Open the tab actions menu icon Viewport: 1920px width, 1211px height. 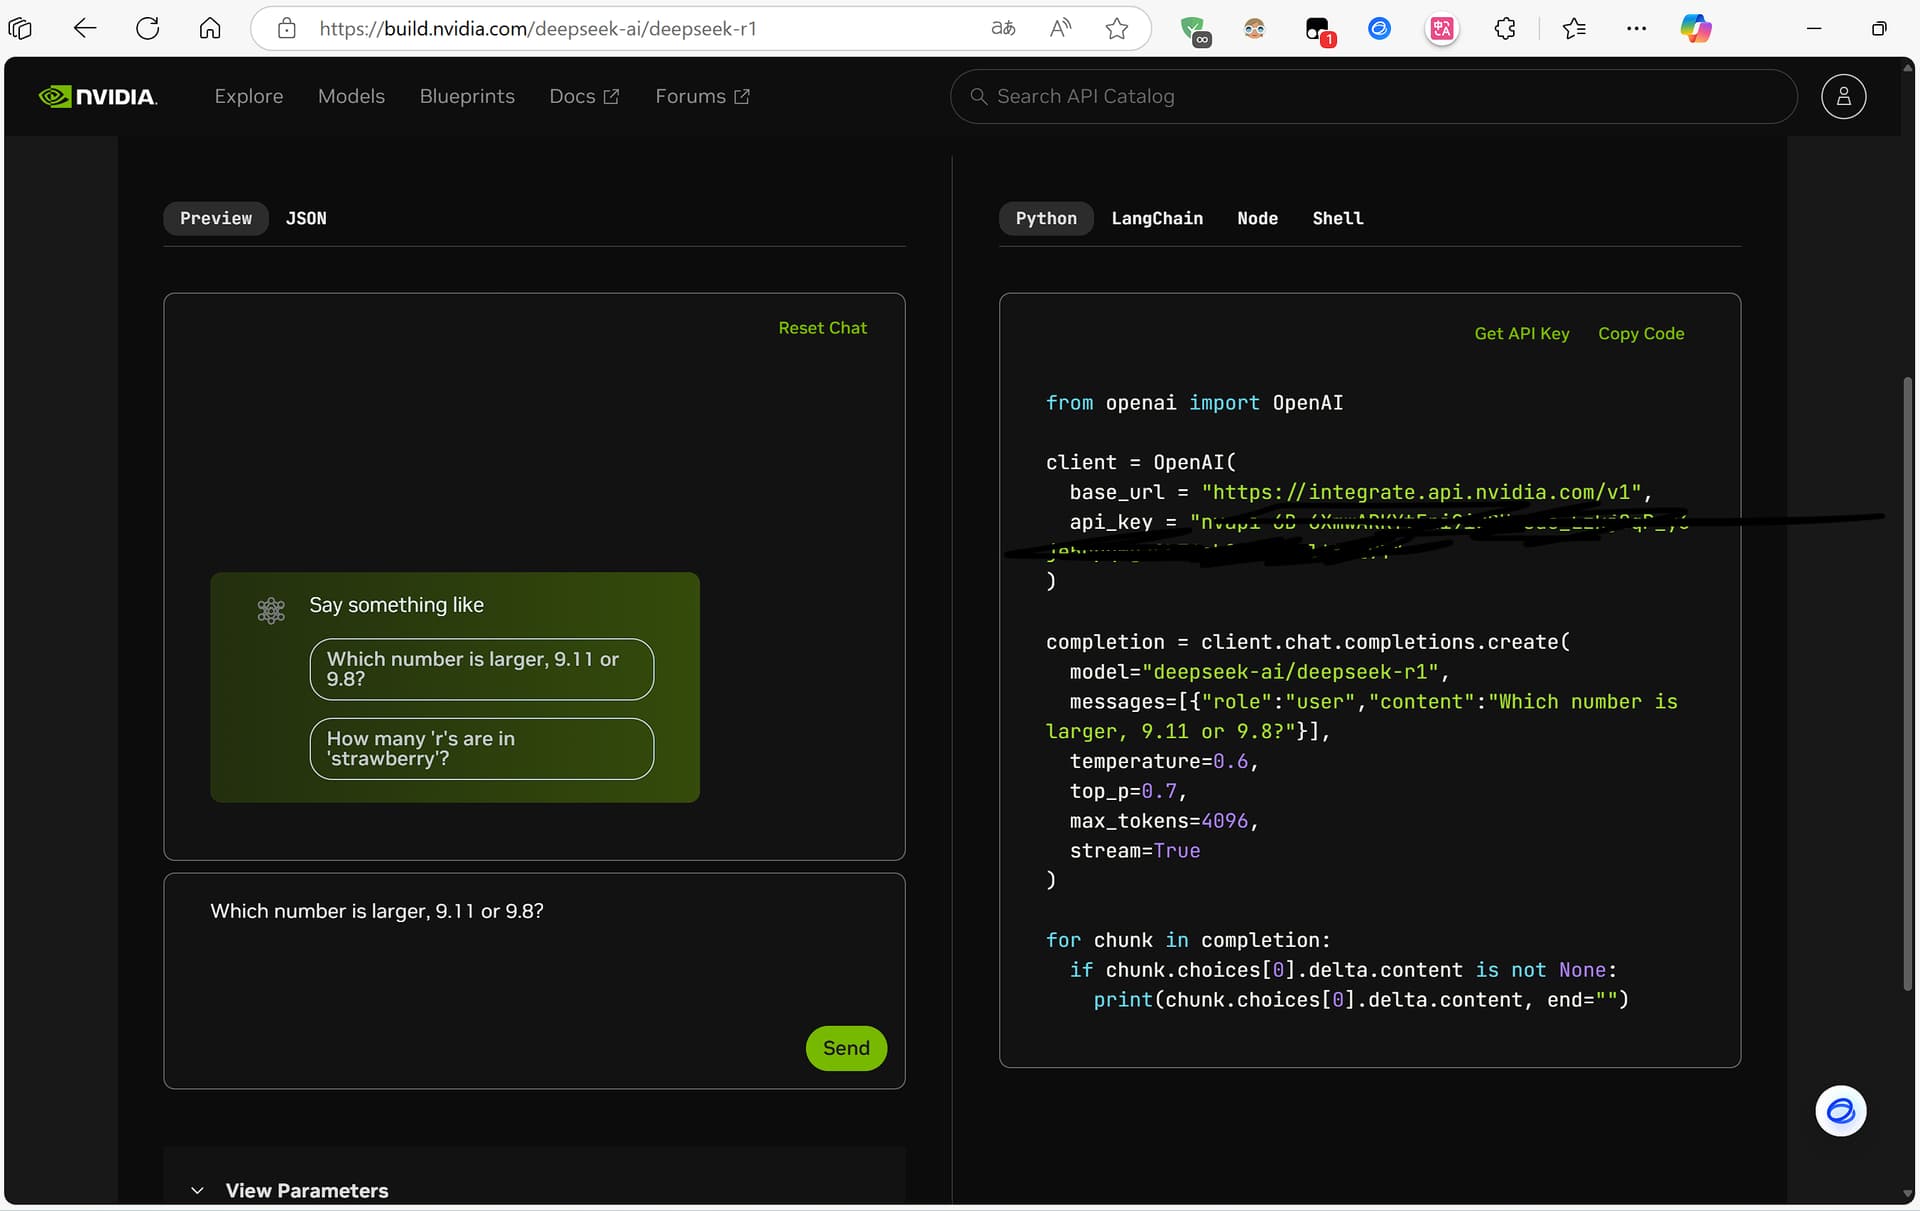click(x=20, y=29)
